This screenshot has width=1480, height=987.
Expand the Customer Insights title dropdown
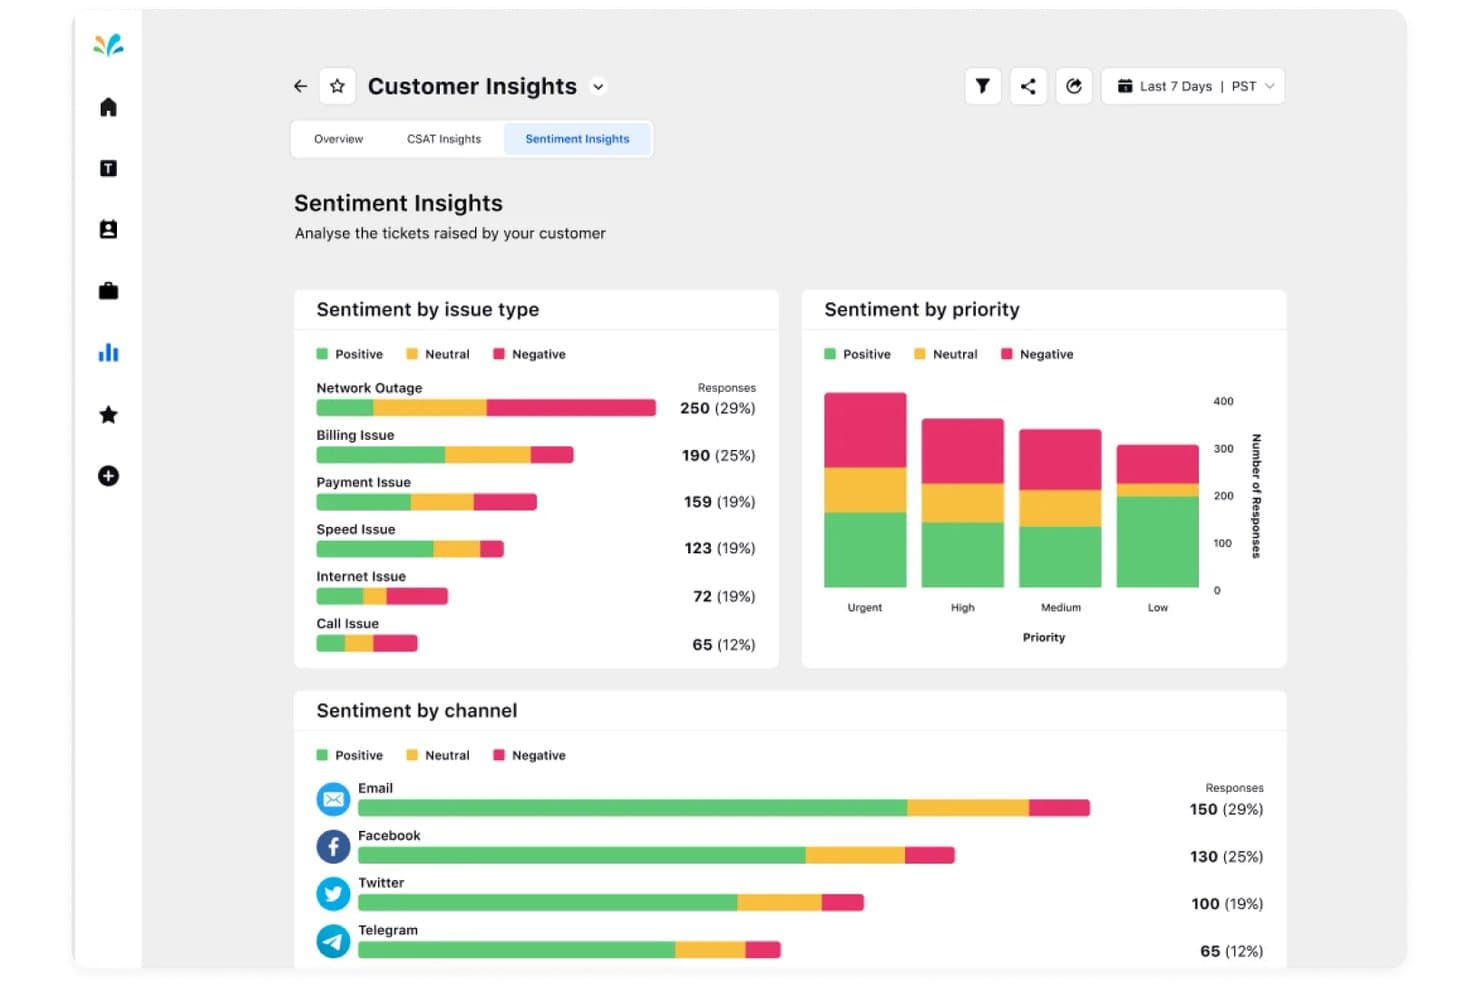(598, 86)
